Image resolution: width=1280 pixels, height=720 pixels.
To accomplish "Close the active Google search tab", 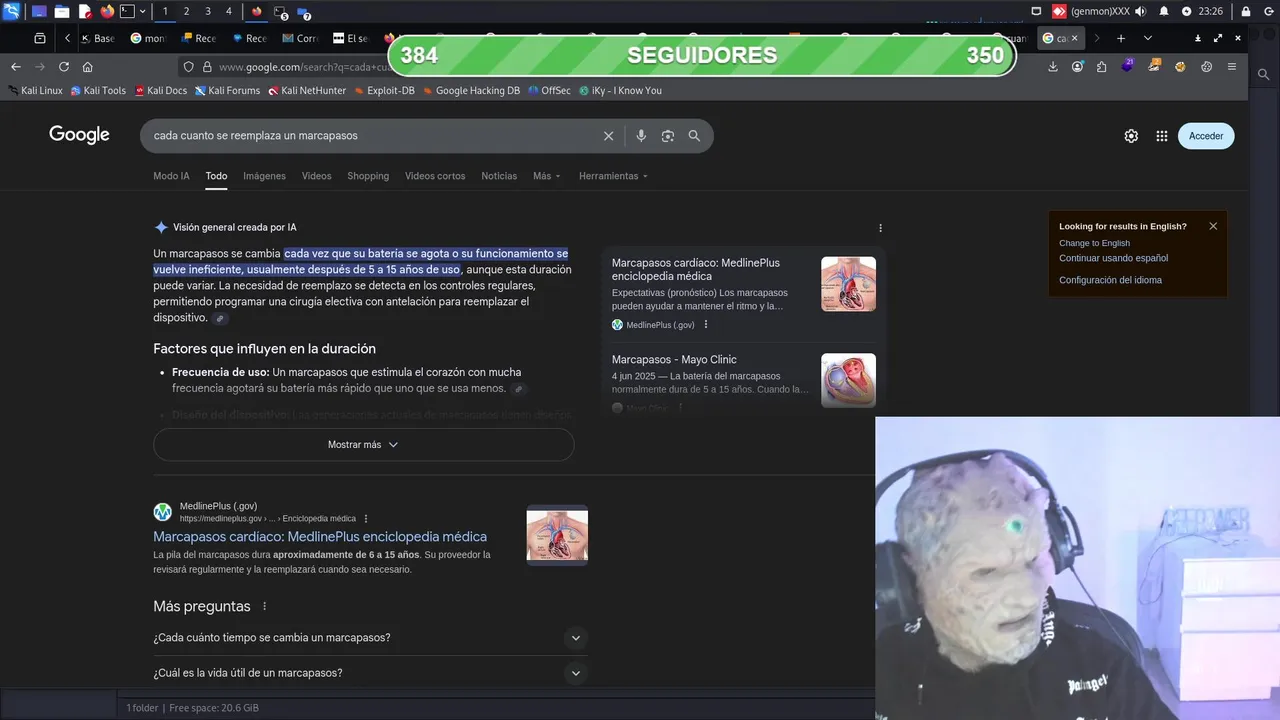I will 1075,38.
